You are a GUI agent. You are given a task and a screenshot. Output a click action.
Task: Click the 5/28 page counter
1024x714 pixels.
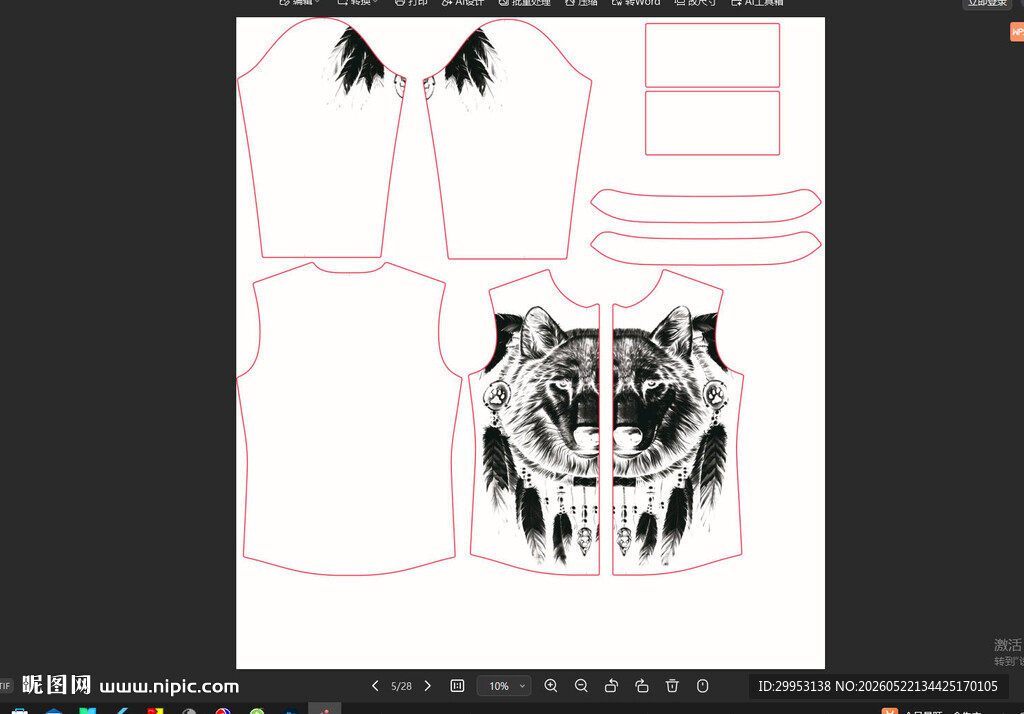coord(401,686)
